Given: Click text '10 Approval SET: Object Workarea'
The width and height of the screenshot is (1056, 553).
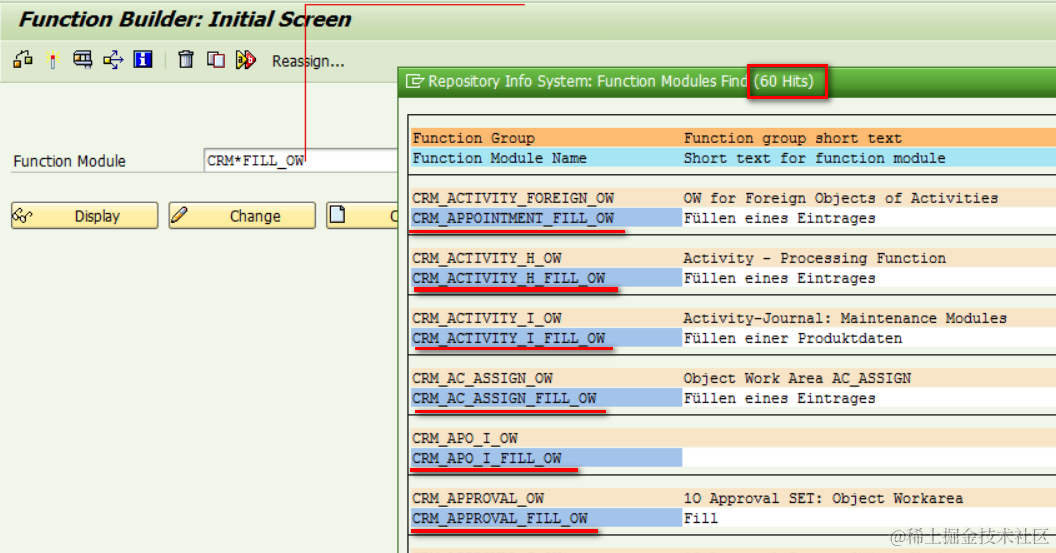Looking at the screenshot, I should (x=823, y=498).
